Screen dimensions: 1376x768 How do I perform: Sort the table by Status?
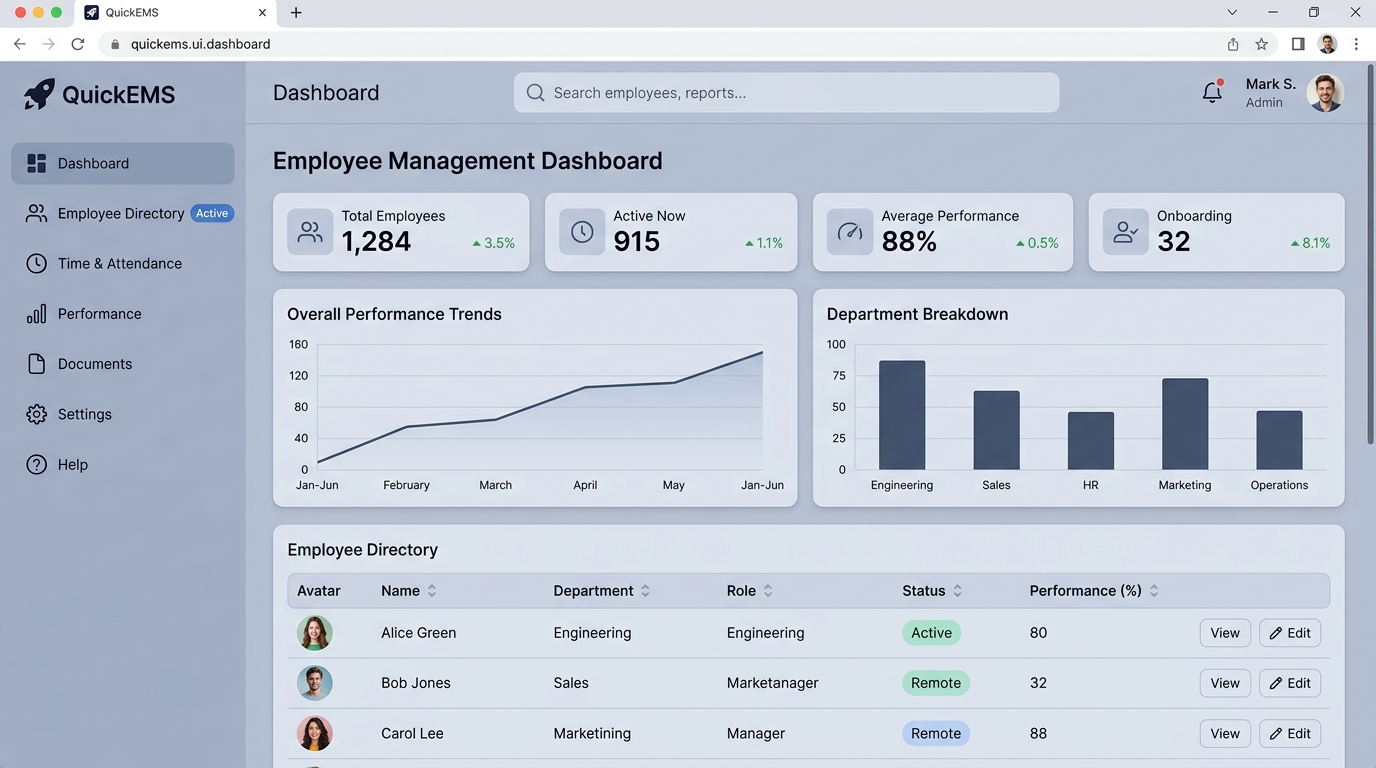click(957, 591)
